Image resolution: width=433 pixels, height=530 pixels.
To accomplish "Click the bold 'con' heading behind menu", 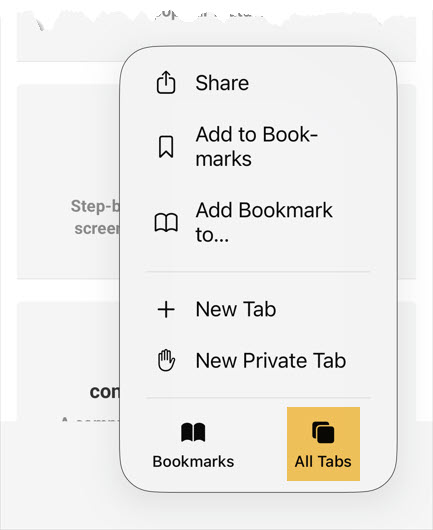I will point(104,392).
